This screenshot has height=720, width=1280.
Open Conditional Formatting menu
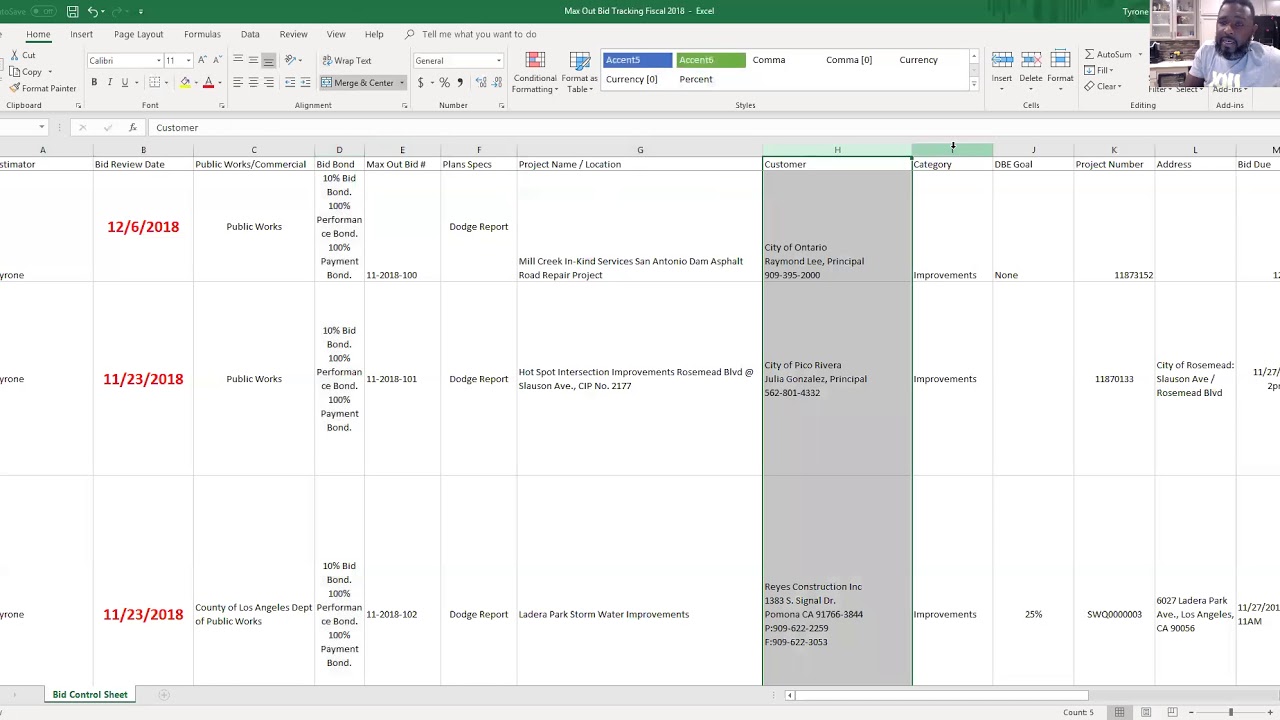pos(535,72)
